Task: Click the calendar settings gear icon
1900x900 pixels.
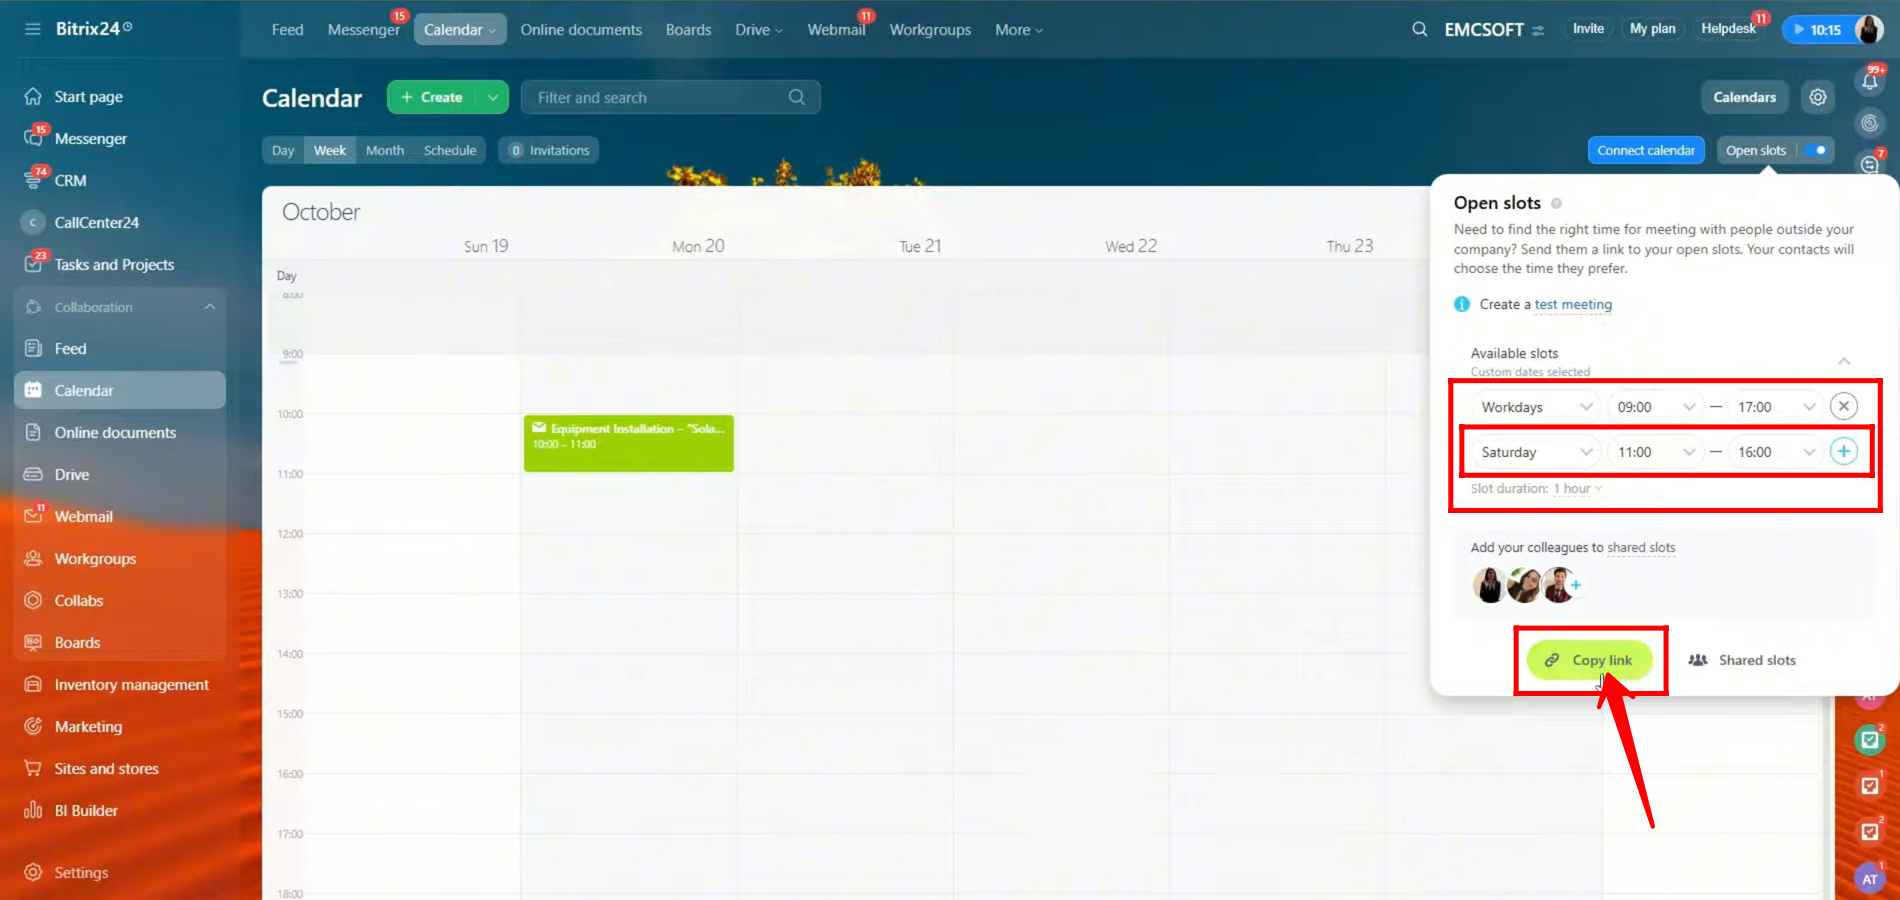Action: coord(1817,97)
